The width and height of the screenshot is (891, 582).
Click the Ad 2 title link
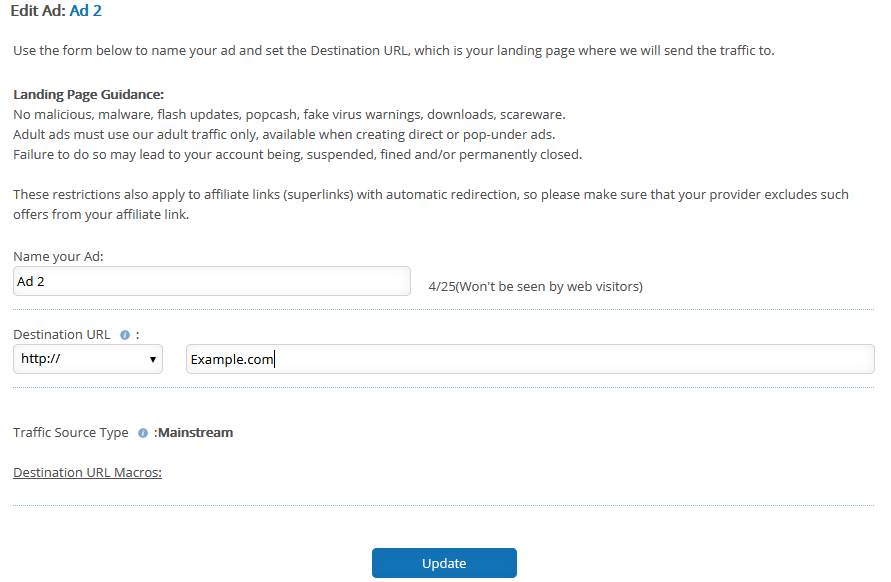(x=86, y=11)
